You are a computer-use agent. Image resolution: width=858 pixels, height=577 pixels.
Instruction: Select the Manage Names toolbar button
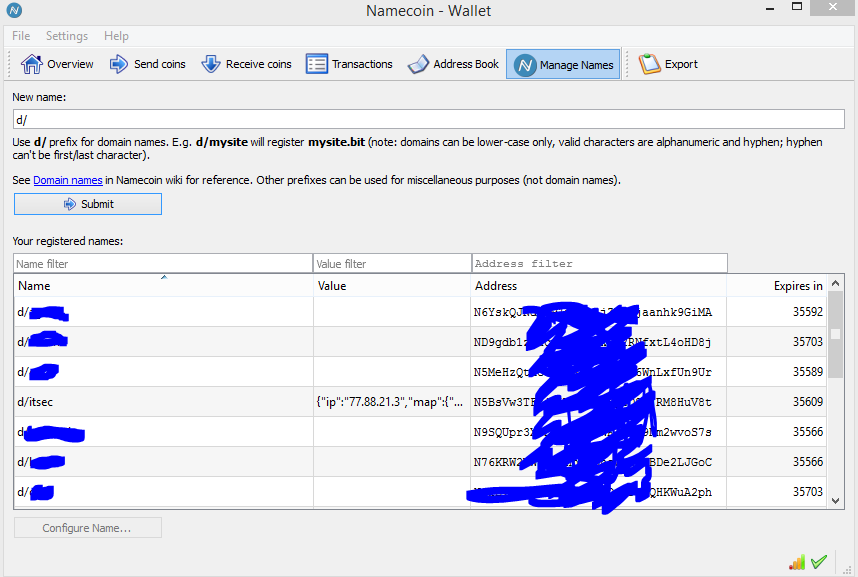coord(563,65)
